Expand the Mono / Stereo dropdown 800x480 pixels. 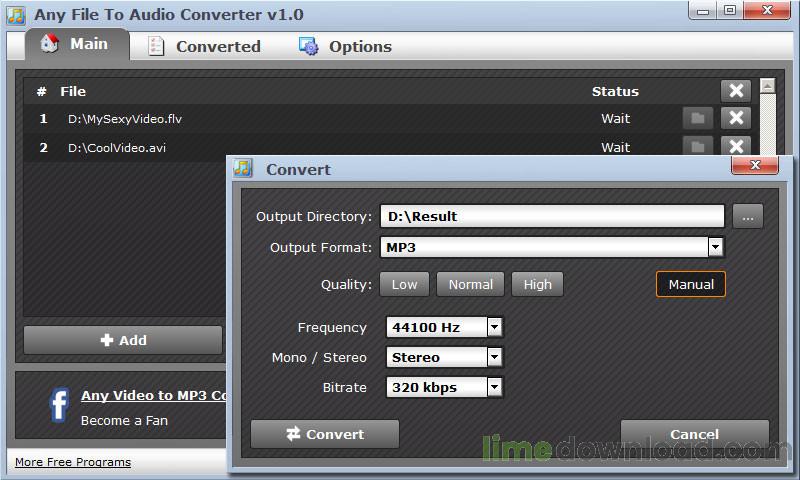coord(494,357)
